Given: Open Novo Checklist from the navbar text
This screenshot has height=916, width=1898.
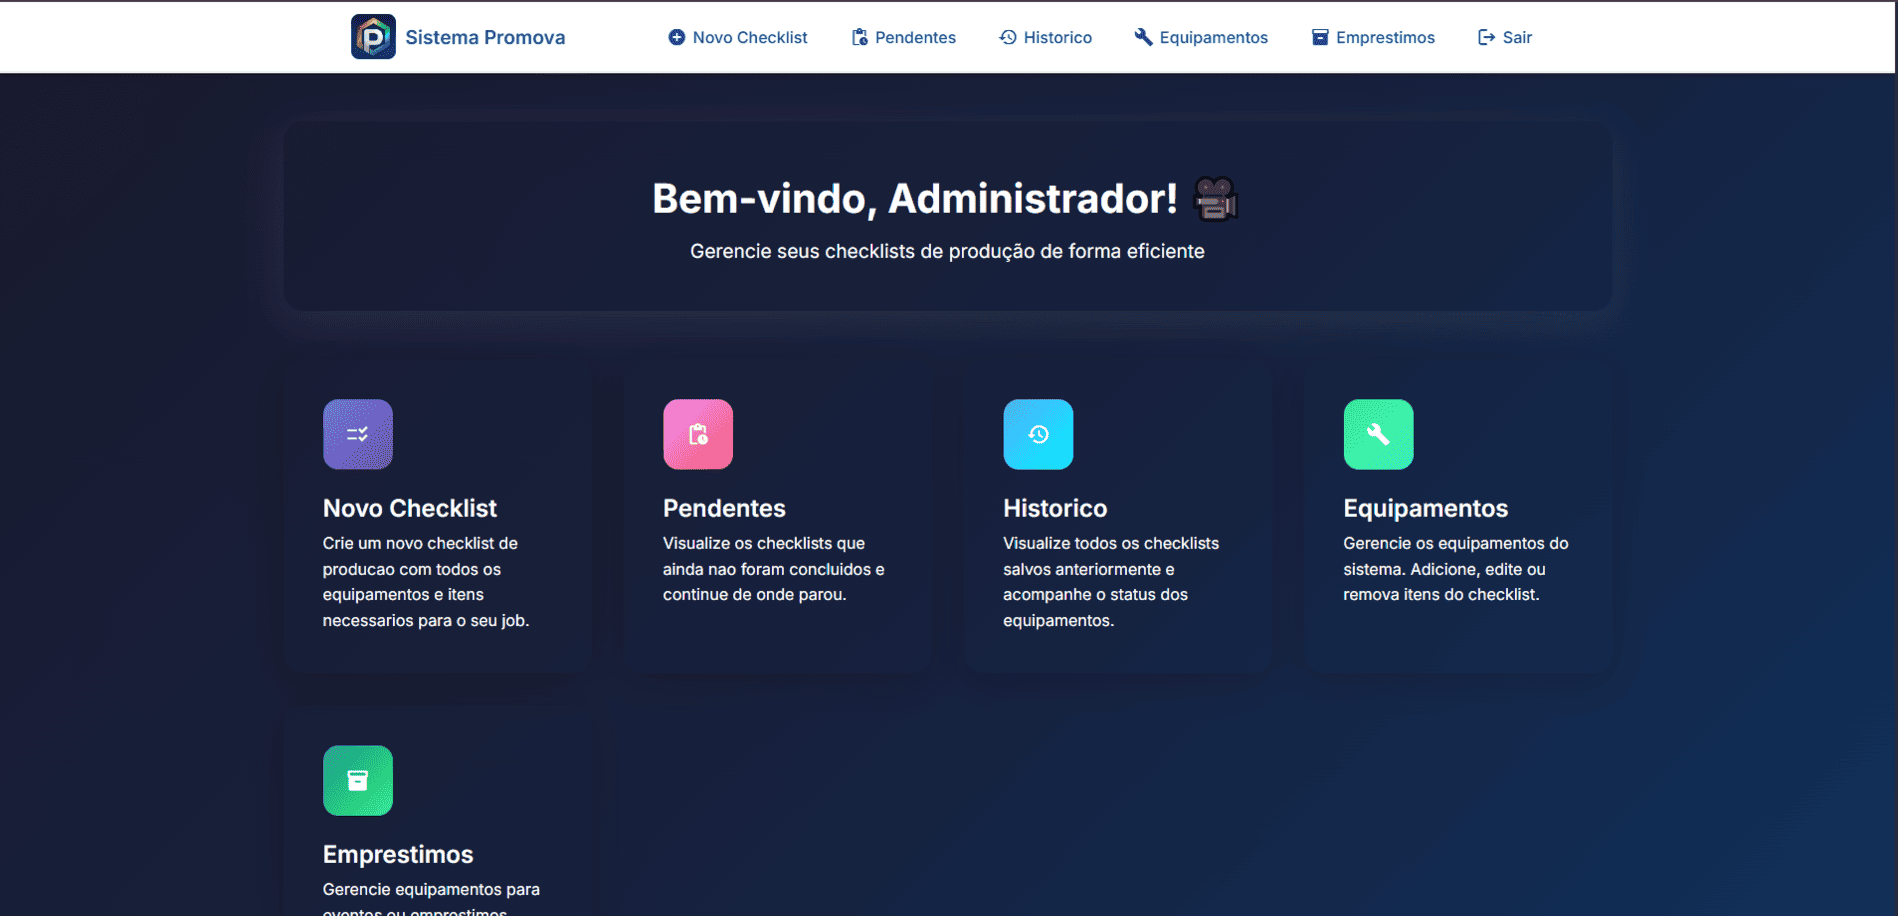Looking at the screenshot, I should pos(750,37).
